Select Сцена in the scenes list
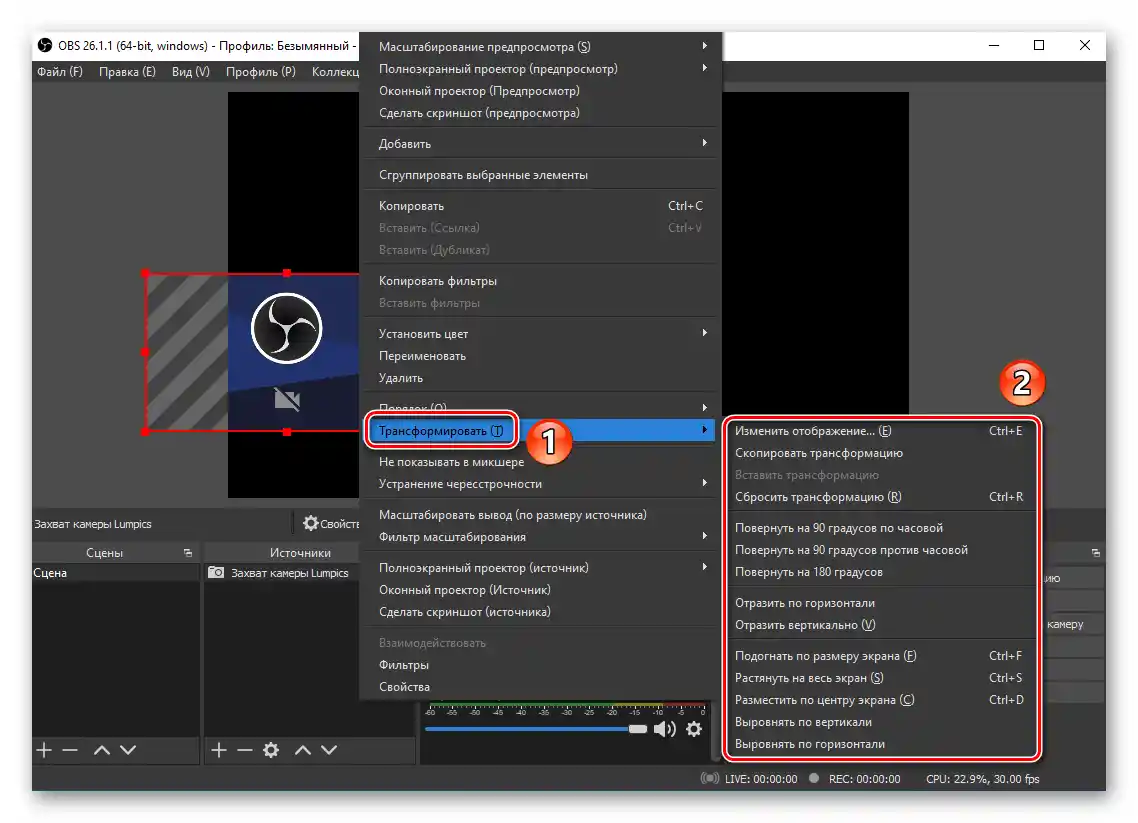The width and height of the screenshot is (1138, 823). coord(115,573)
